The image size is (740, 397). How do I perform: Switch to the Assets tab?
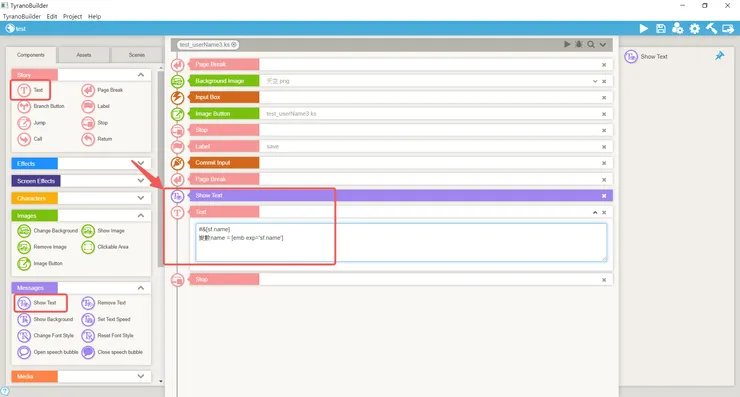pos(84,55)
